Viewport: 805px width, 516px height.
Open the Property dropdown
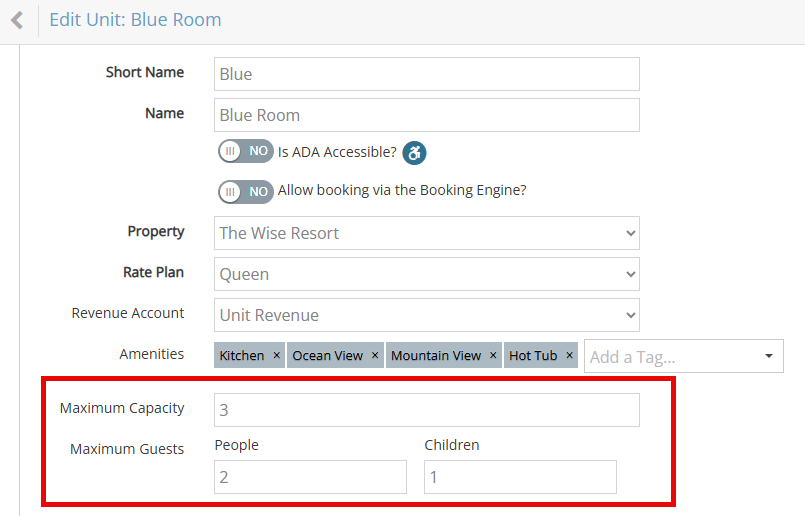pyautogui.click(x=427, y=233)
